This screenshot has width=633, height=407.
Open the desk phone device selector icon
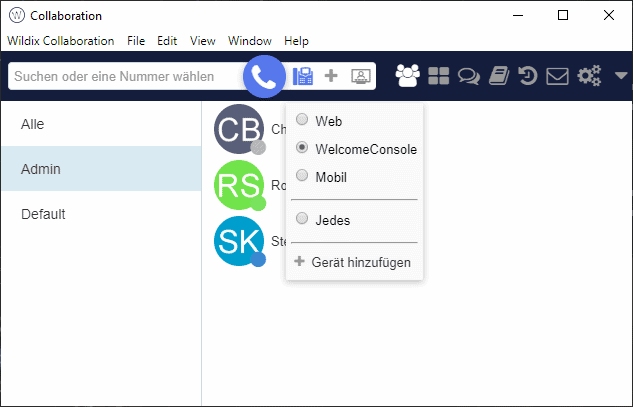pyautogui.click(x=303, y=76)
